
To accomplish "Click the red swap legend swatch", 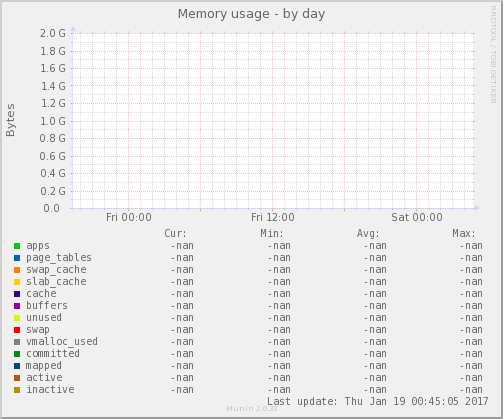I will coord(17,330).
